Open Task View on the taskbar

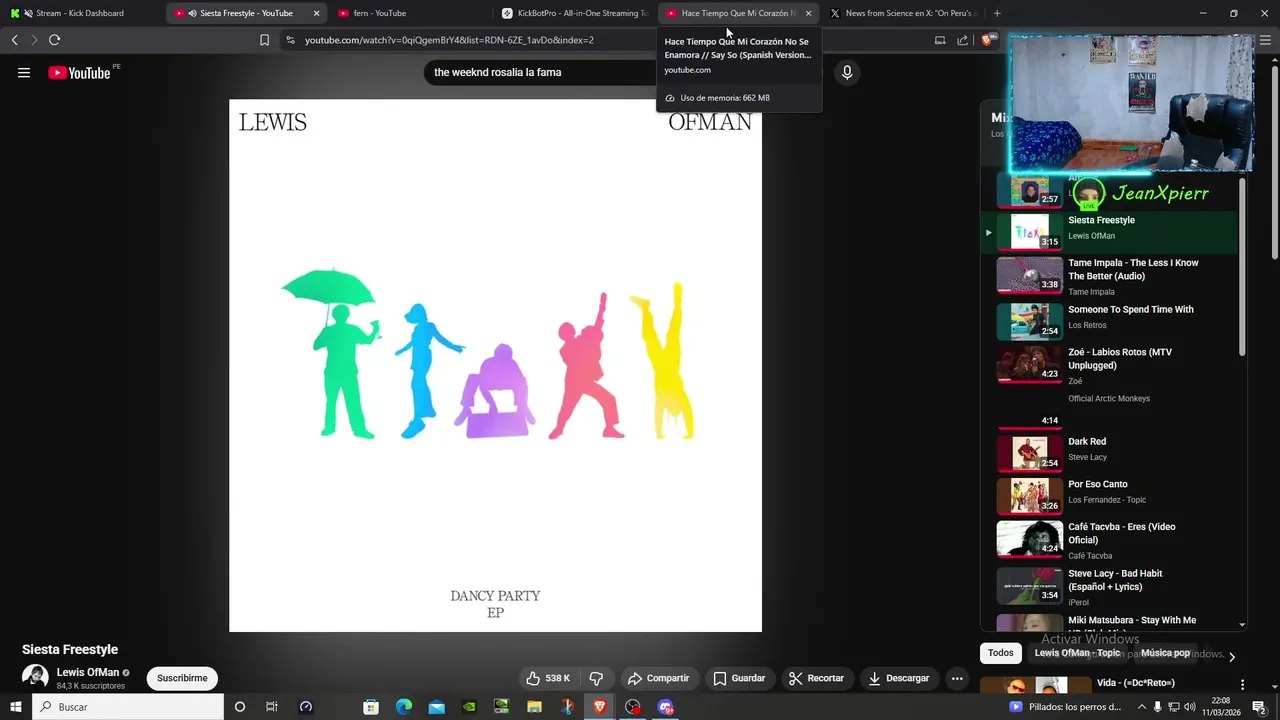272,707
